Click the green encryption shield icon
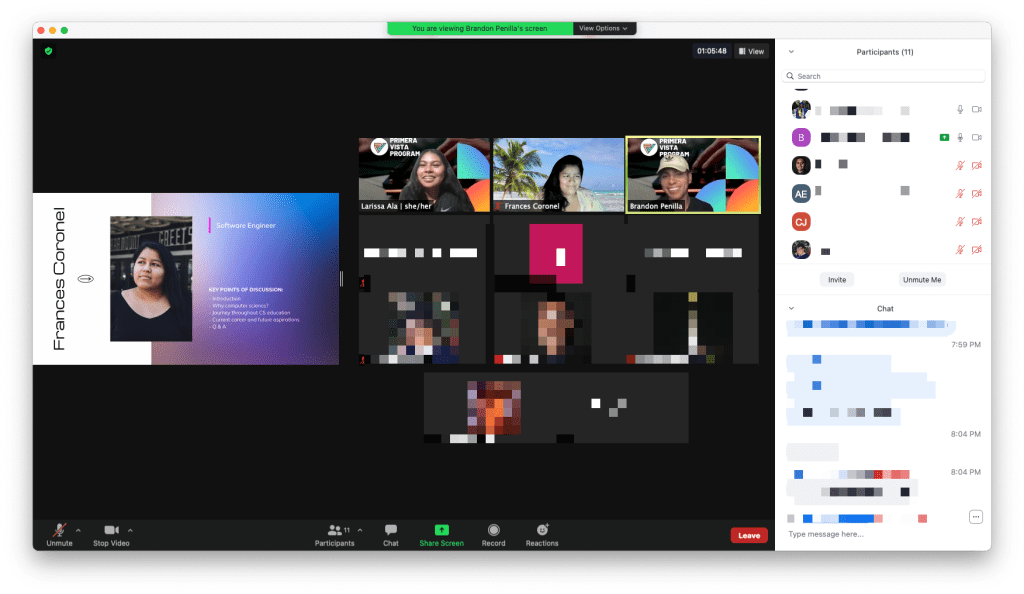 (48, 51)
